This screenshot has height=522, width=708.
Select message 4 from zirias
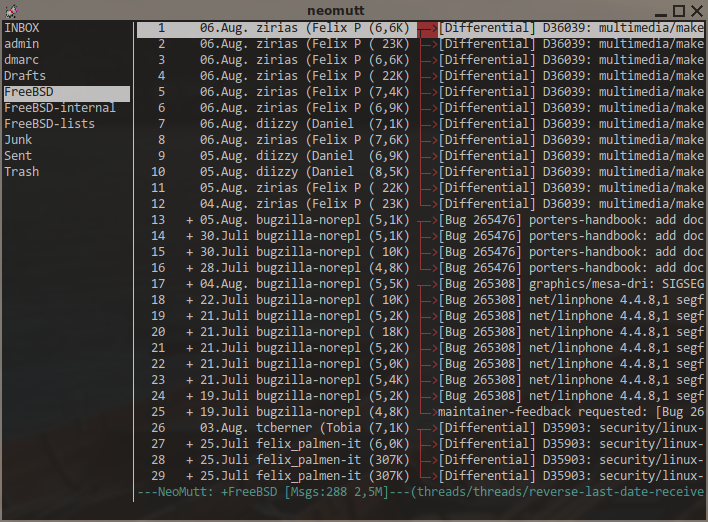[x=420, y=76]
